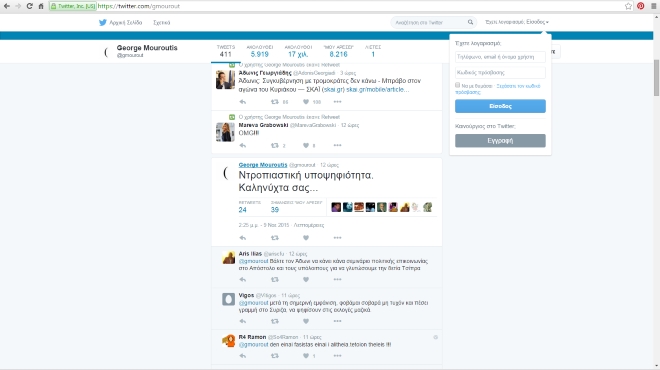660x370 pixels.
Task: Collapse the login dropdown in the header
Action: tap(517, 22)
